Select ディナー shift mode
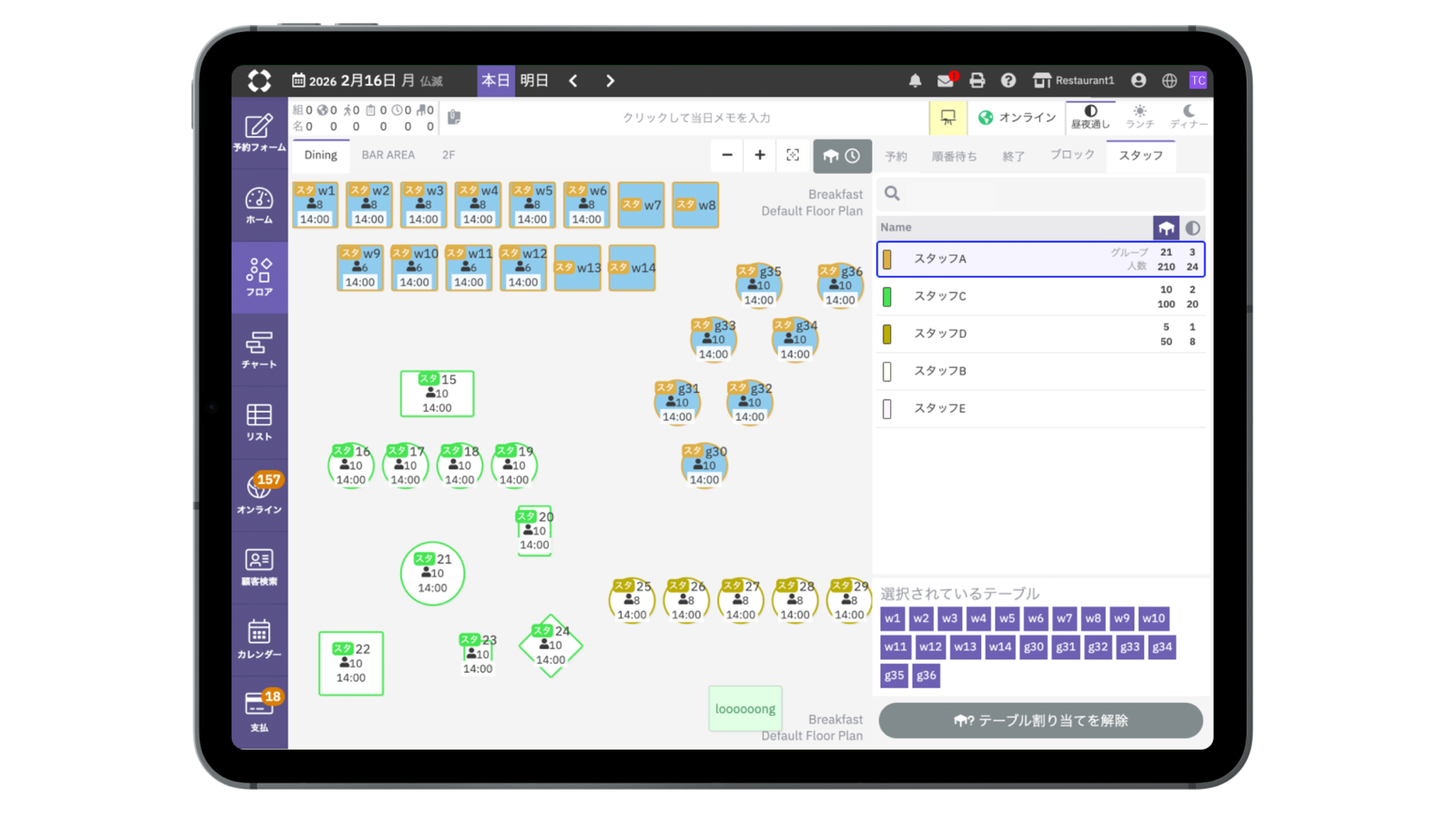The height and width of the screenshot is (820, 1440). coord(1189,117)
